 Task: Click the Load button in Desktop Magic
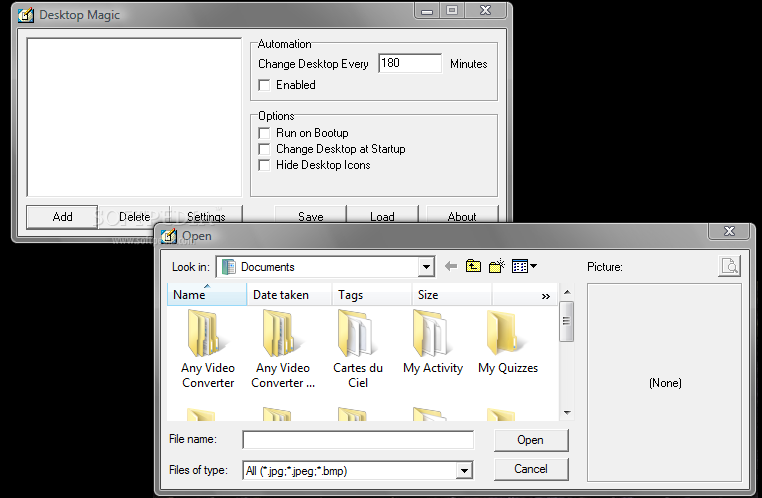click(382, 215)
